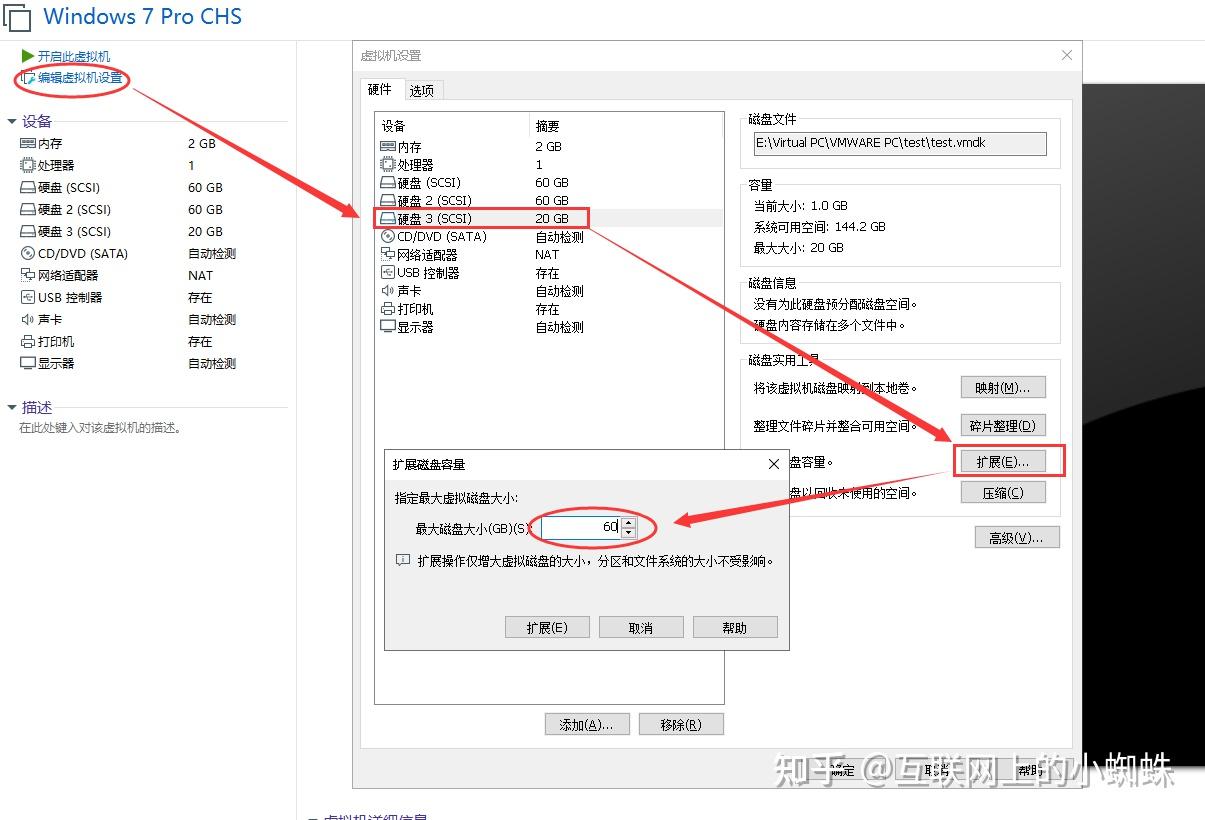Switch to the 硬件 tab
The width and height of the screenshot is (1205, 820).
click(380, 89)
